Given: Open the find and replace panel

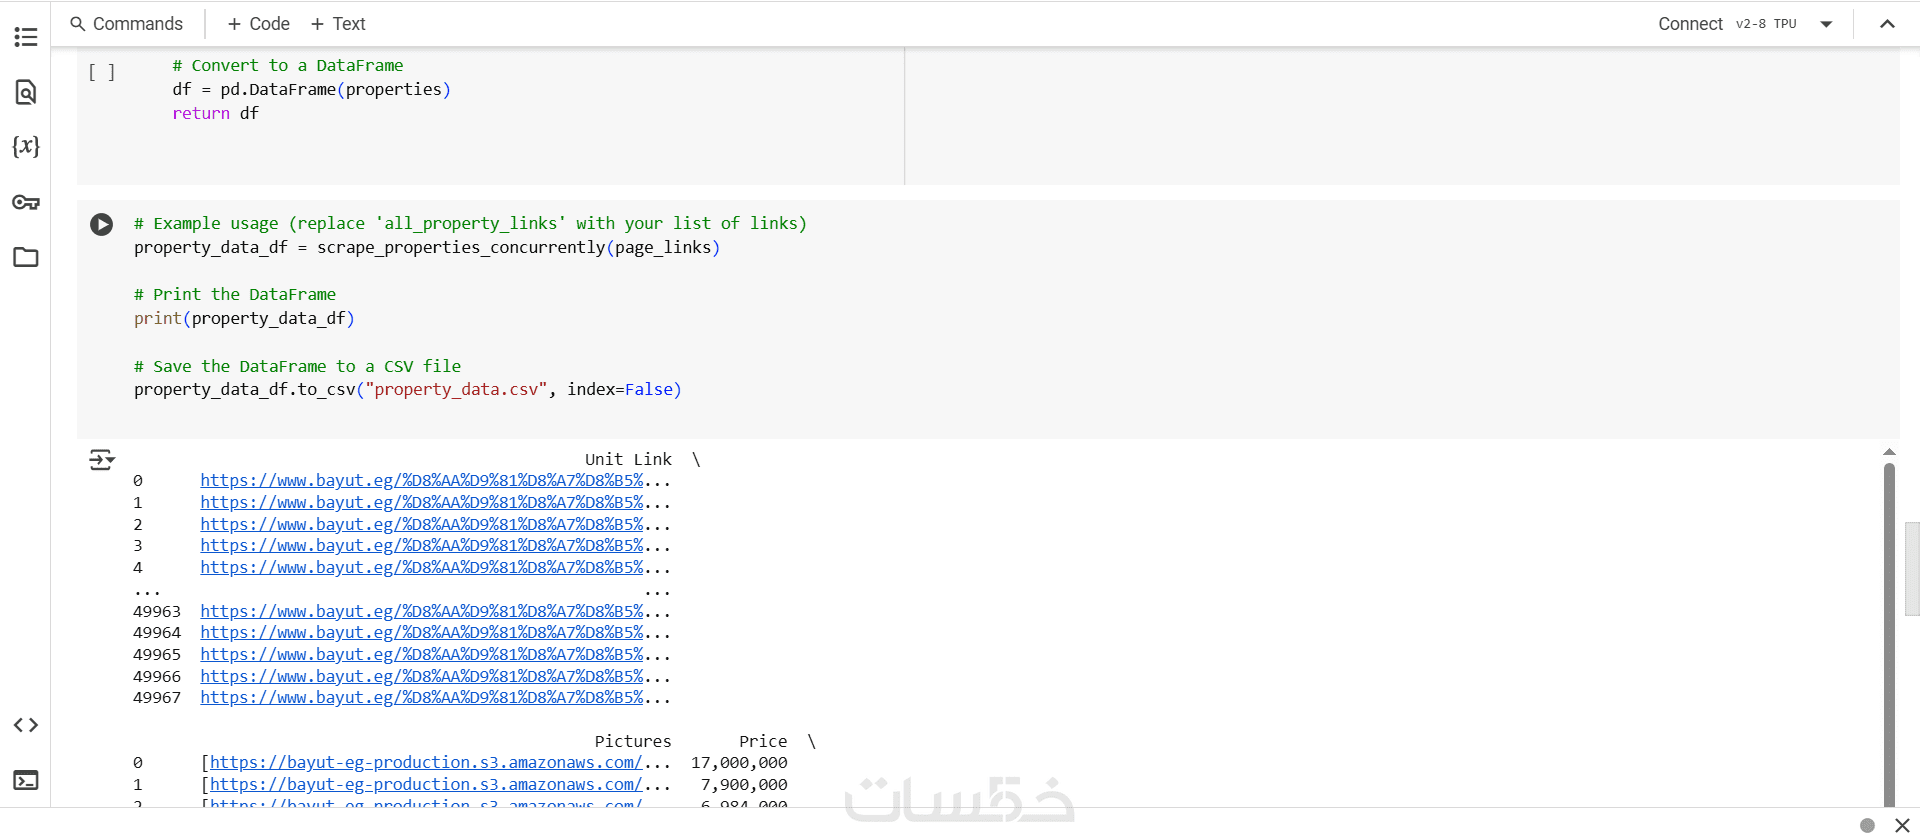Looking at the screenshot, I should click(26, 92).
